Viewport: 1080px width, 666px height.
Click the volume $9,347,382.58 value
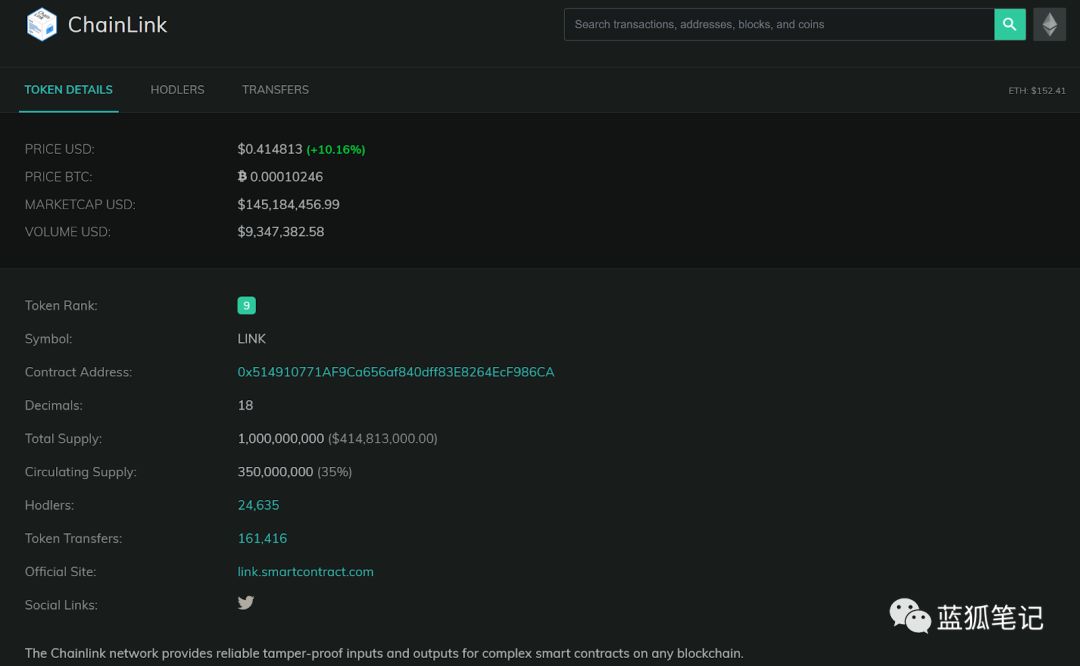(x=281, y=231)
